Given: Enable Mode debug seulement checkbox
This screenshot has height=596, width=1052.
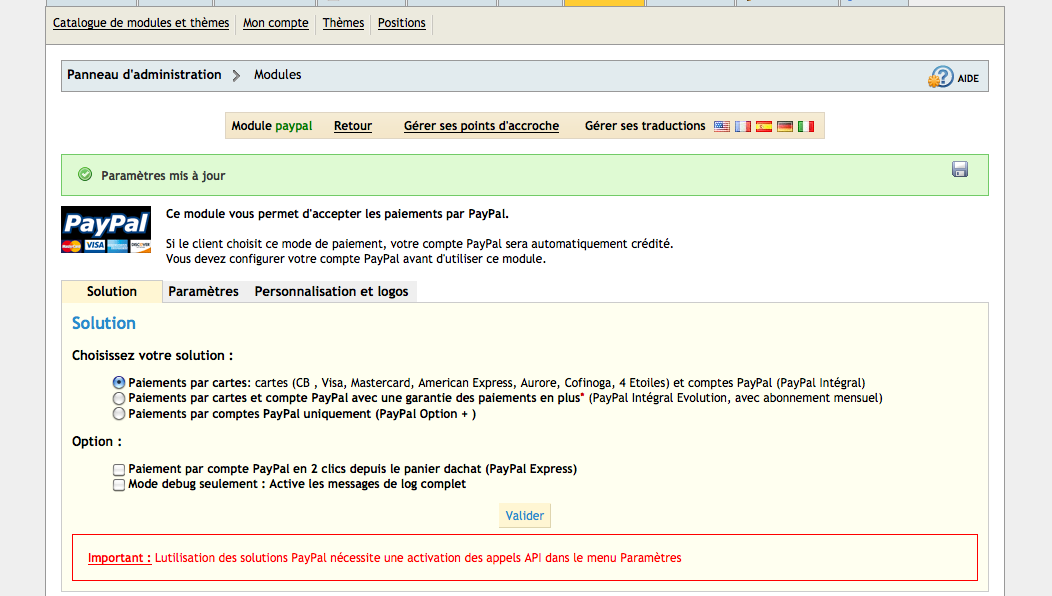Looking at the screenshot, I should [x=119, y=485].
